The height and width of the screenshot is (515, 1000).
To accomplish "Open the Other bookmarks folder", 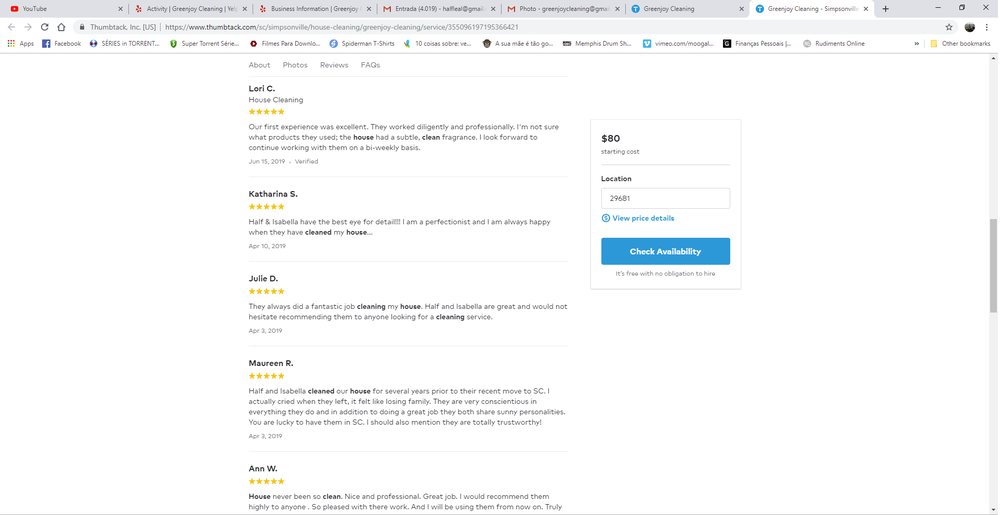I will click(x=960, y=44).
